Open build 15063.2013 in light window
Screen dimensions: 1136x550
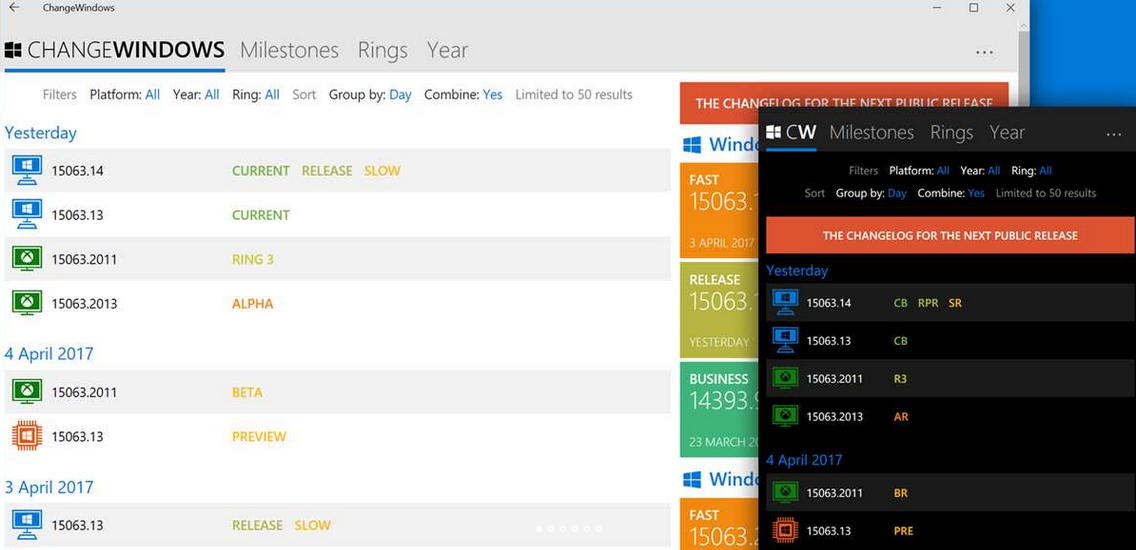(84, 304)
